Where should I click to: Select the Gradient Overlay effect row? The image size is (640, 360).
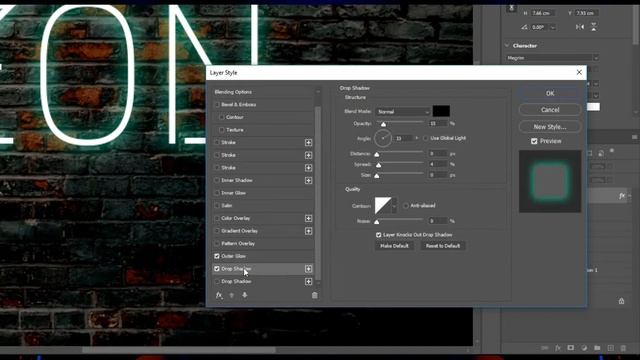263,231
